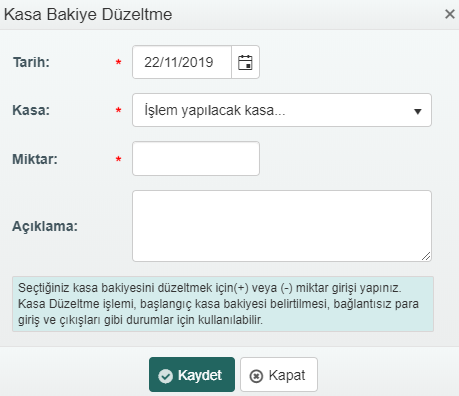The height and width of the screenshot is (396, 459).
Task: Click the Açıklama textarea resize handle
Action: (x=426, y=256)
